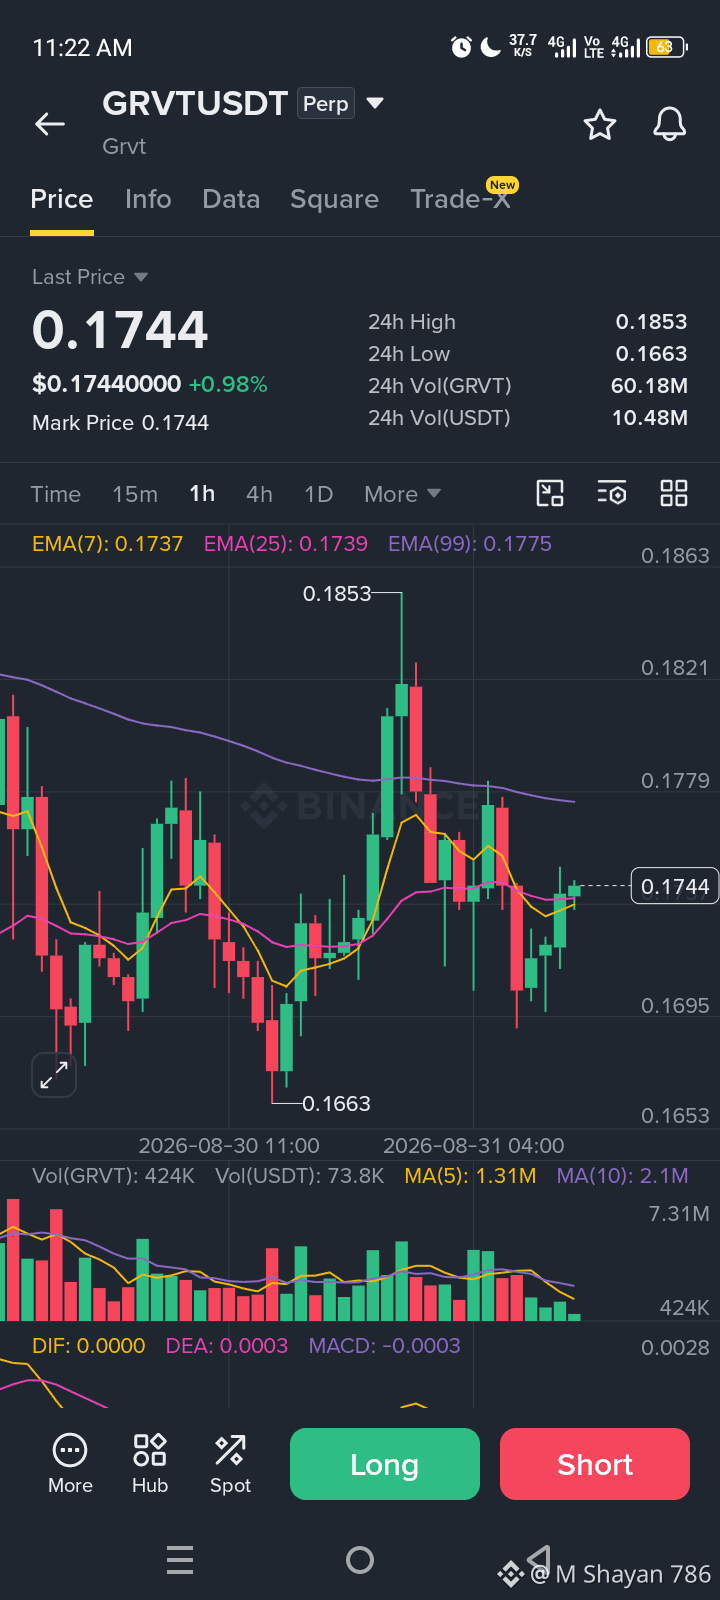Tap the battery indicator in status bar
The width and height of the screenshot is (720, 1600).
click(x=667, y=47)
